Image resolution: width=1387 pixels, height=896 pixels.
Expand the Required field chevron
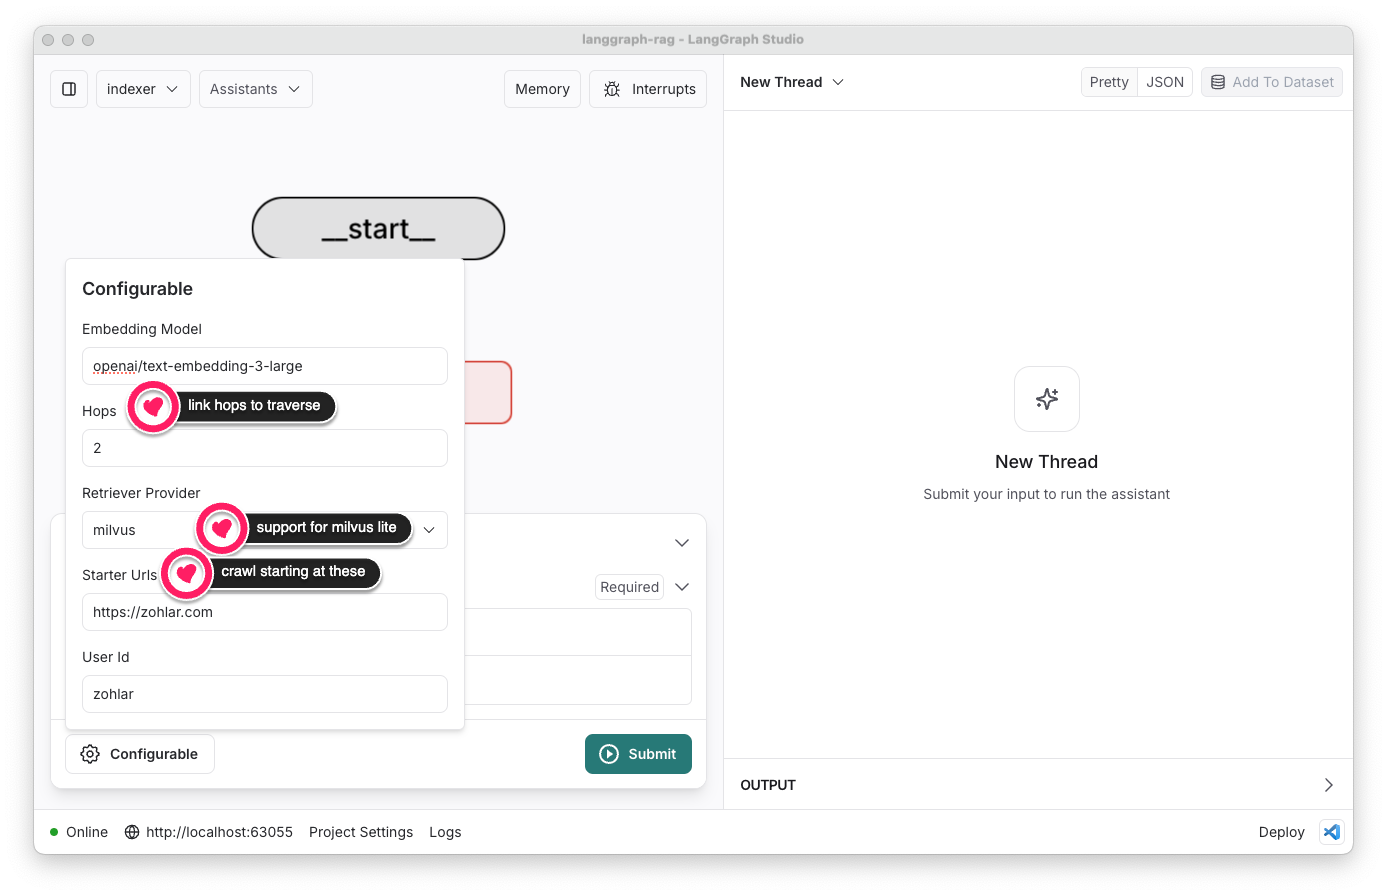[x=682, y=587]
